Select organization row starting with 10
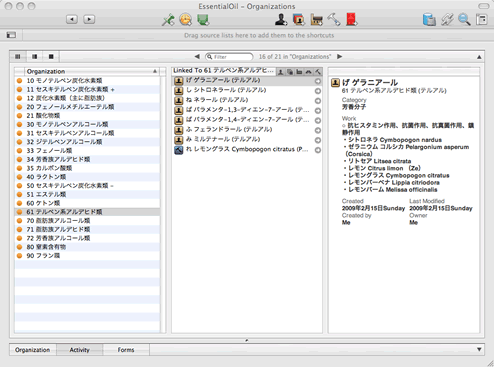Viewport: 494px width, 367px height. (x=87, y=81)
